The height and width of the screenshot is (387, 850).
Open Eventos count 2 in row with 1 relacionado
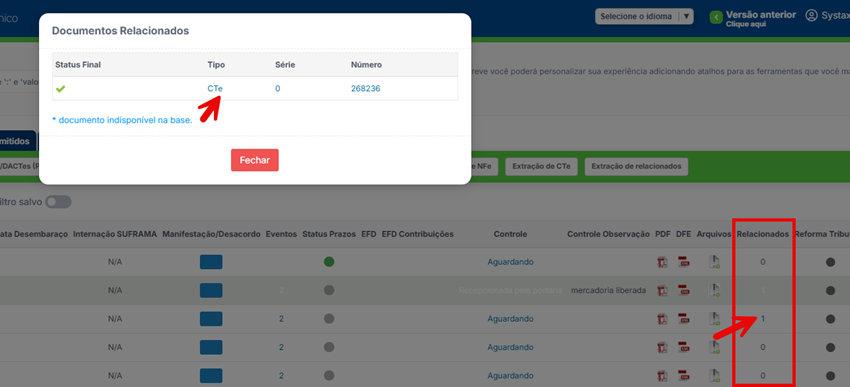[x=281, y=319]
